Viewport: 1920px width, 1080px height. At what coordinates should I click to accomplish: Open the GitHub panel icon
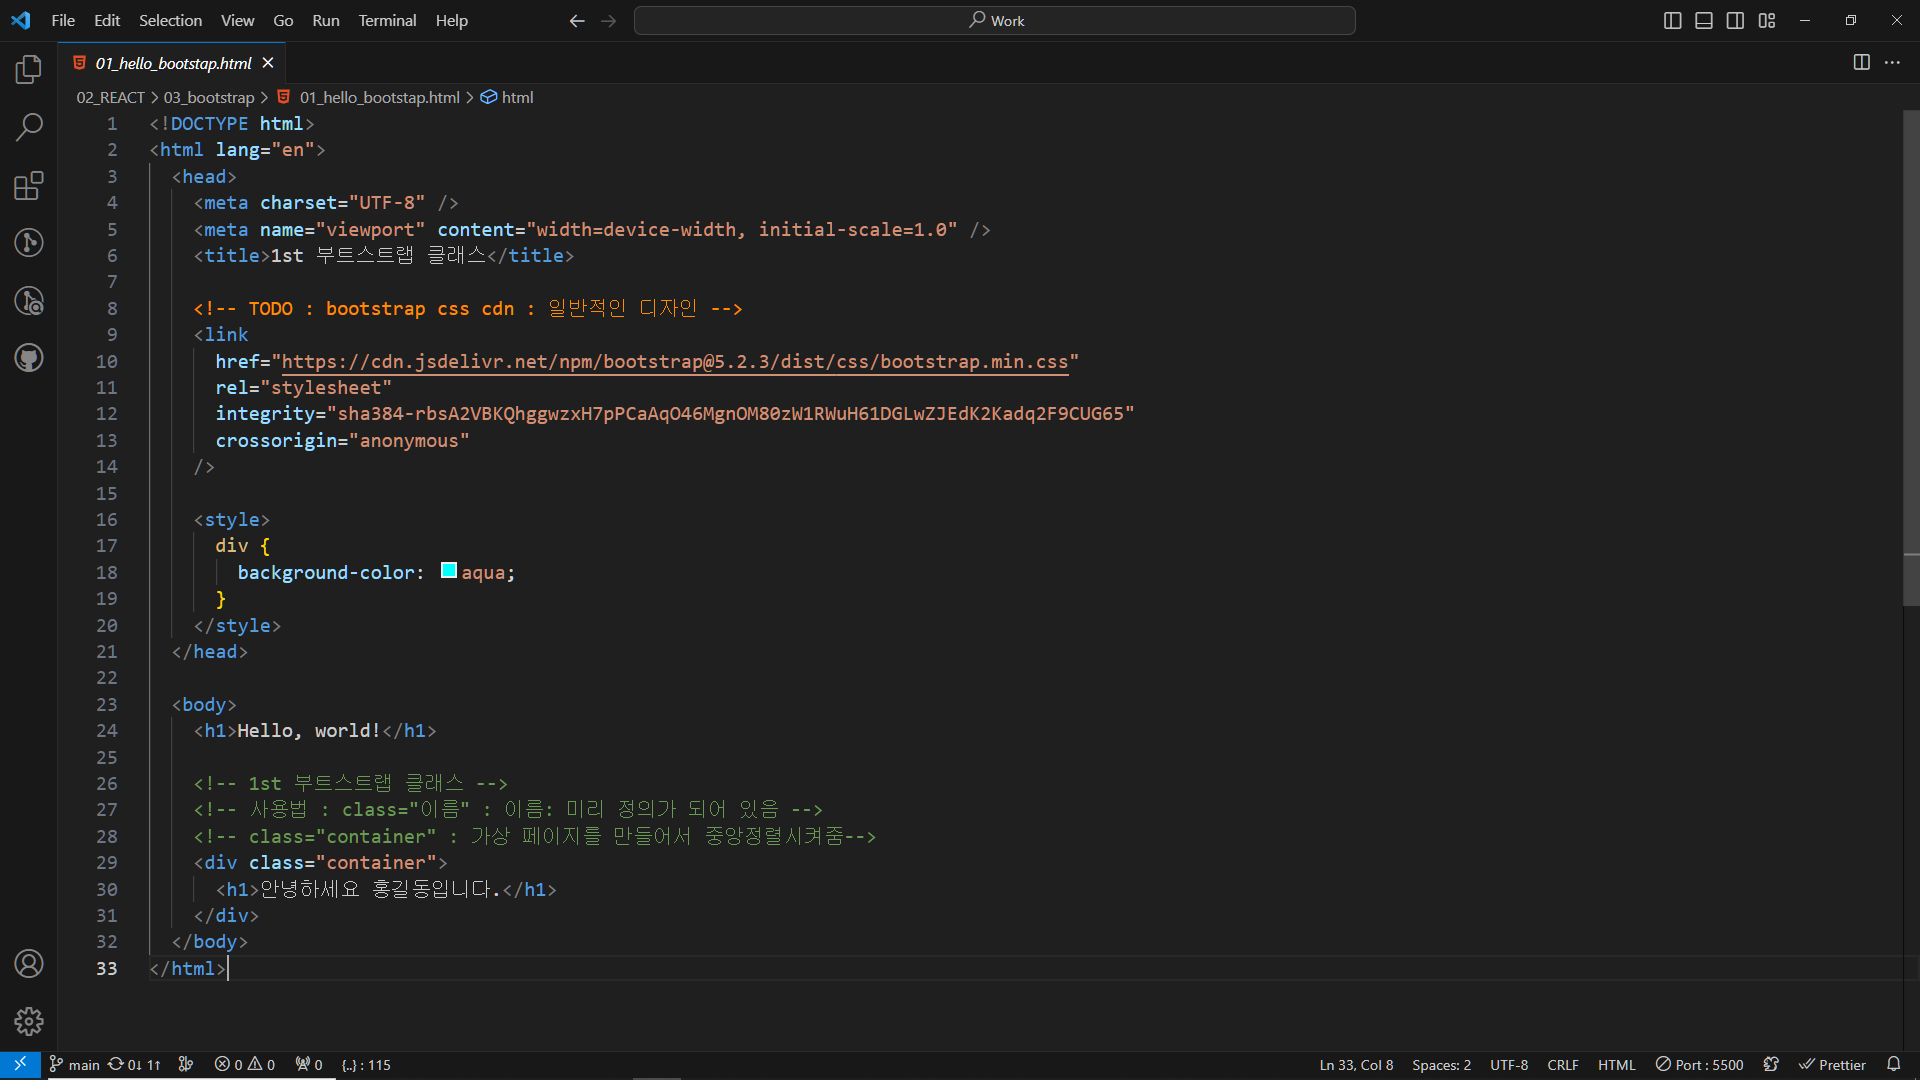click(29, 358)
